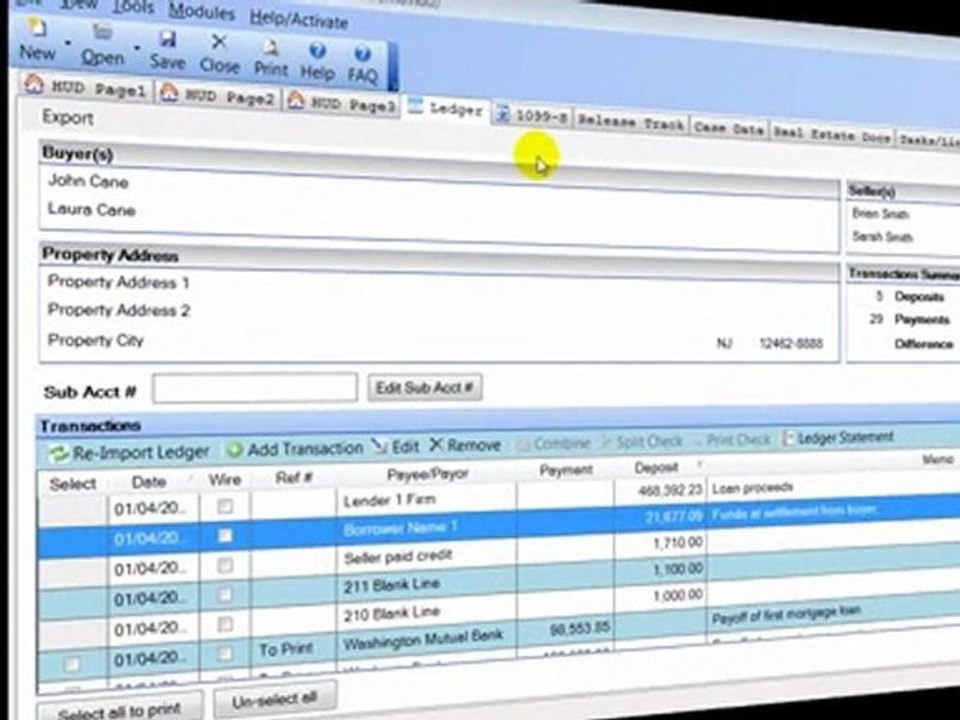Click the To Print reference cell
The image size is (960, 720).
click(293, 648)
